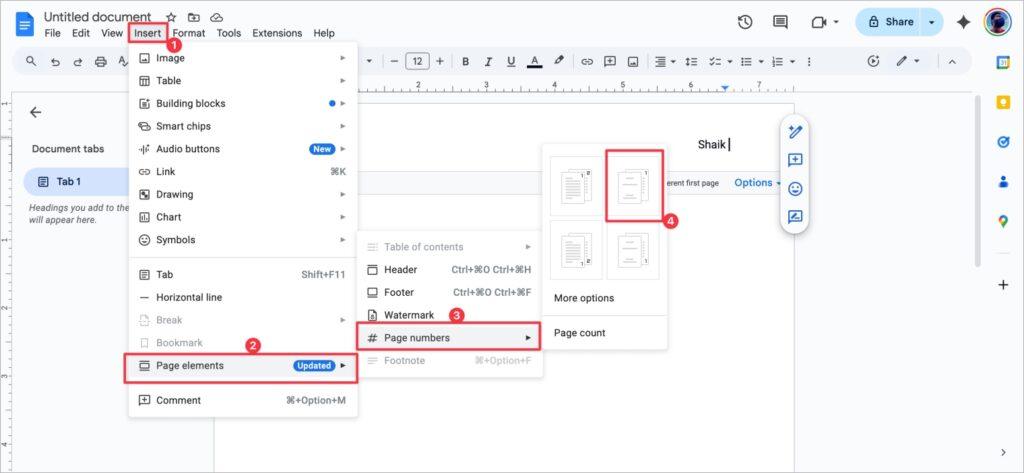The height and width of the screenshot is (473, 1024).
Task: Open the numbered list dropdown arrow
Action: pyautogui.click(x=792, y=61)
